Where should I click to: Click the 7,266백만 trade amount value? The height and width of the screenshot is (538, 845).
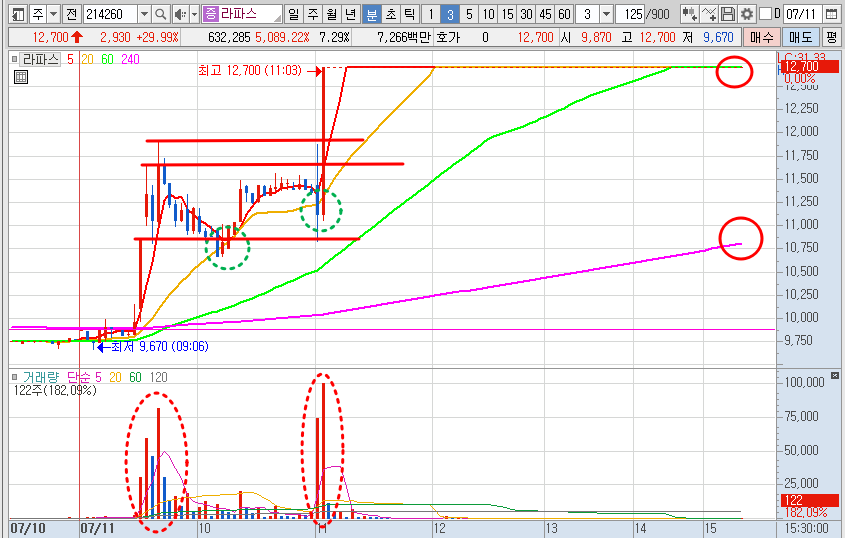click(404, 37)
